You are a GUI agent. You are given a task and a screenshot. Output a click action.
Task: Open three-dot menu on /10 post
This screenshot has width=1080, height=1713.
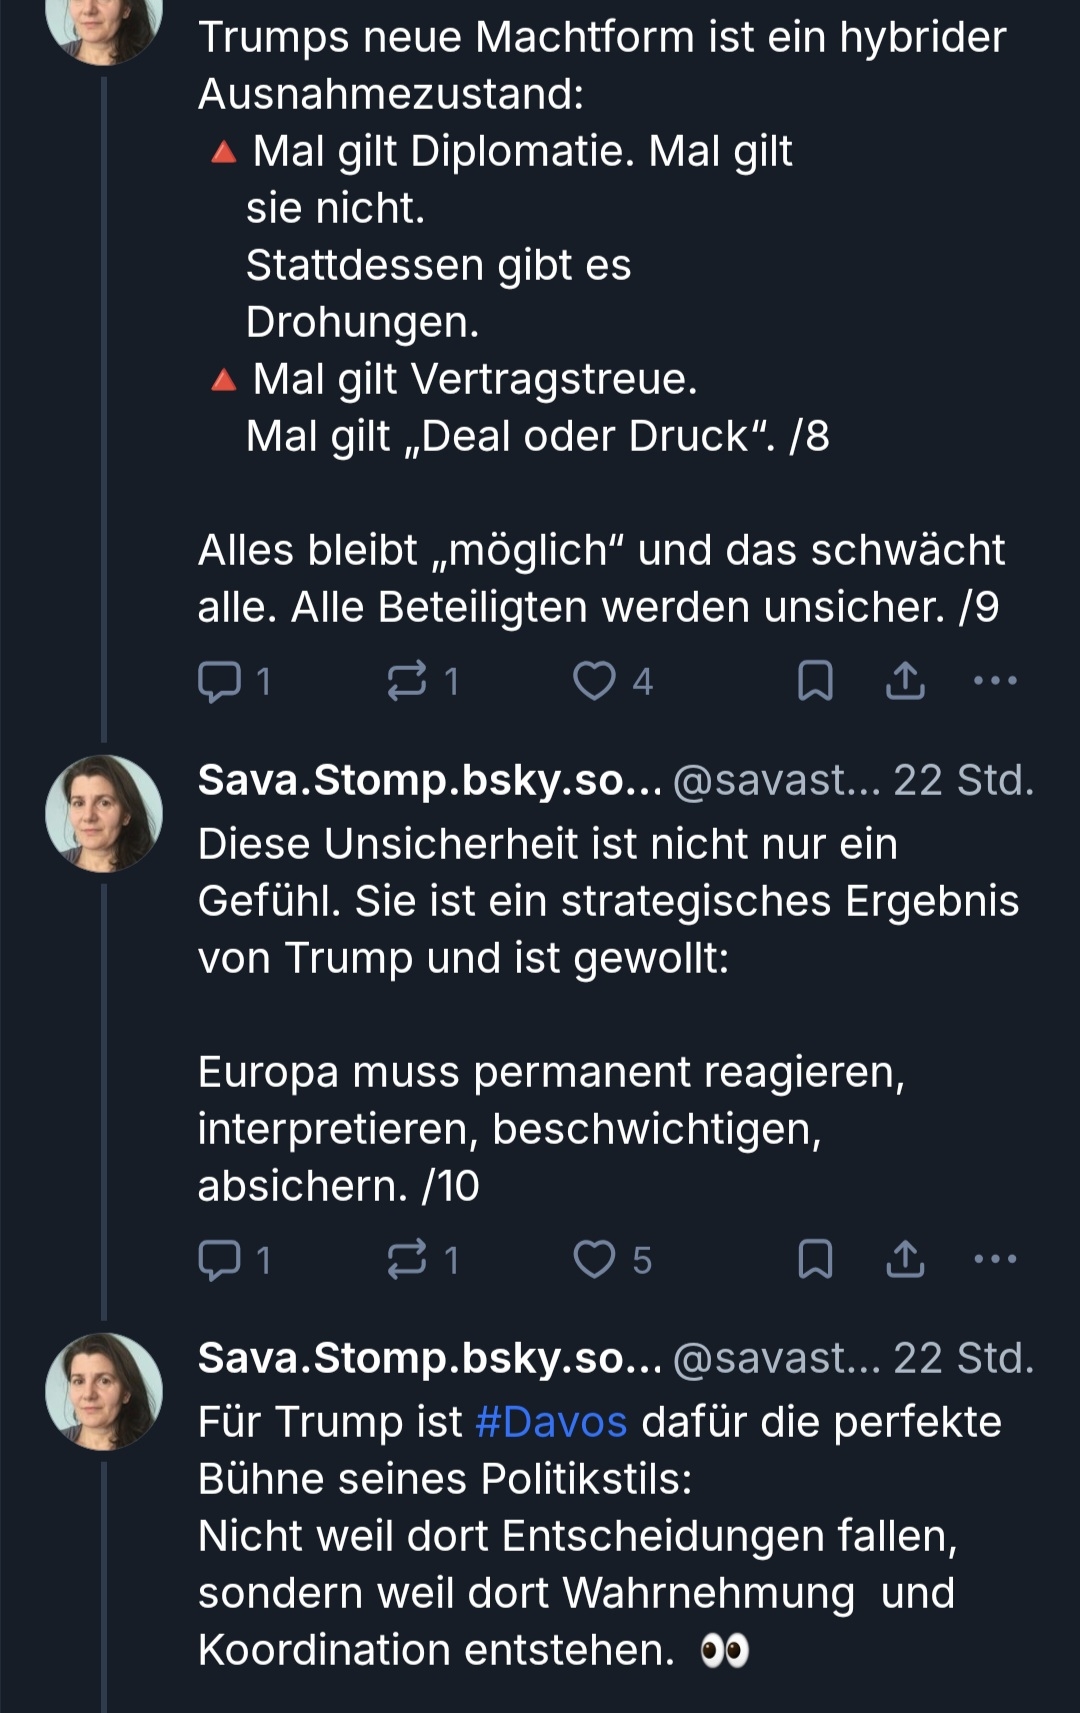(995, 1259)
